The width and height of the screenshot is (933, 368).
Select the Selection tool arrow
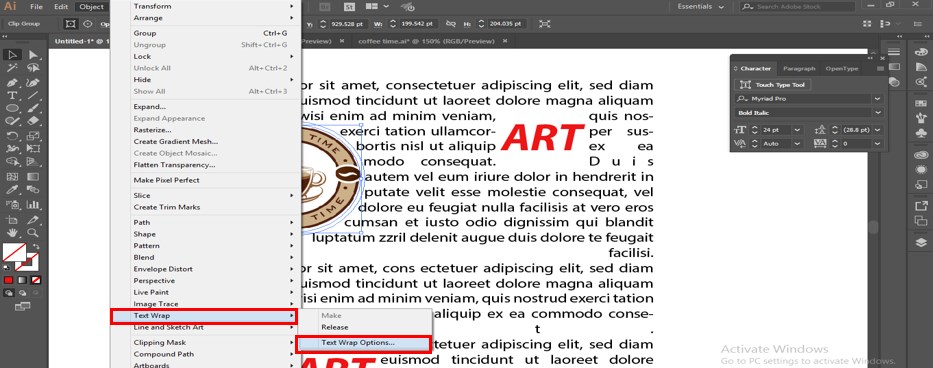[12, 55]
